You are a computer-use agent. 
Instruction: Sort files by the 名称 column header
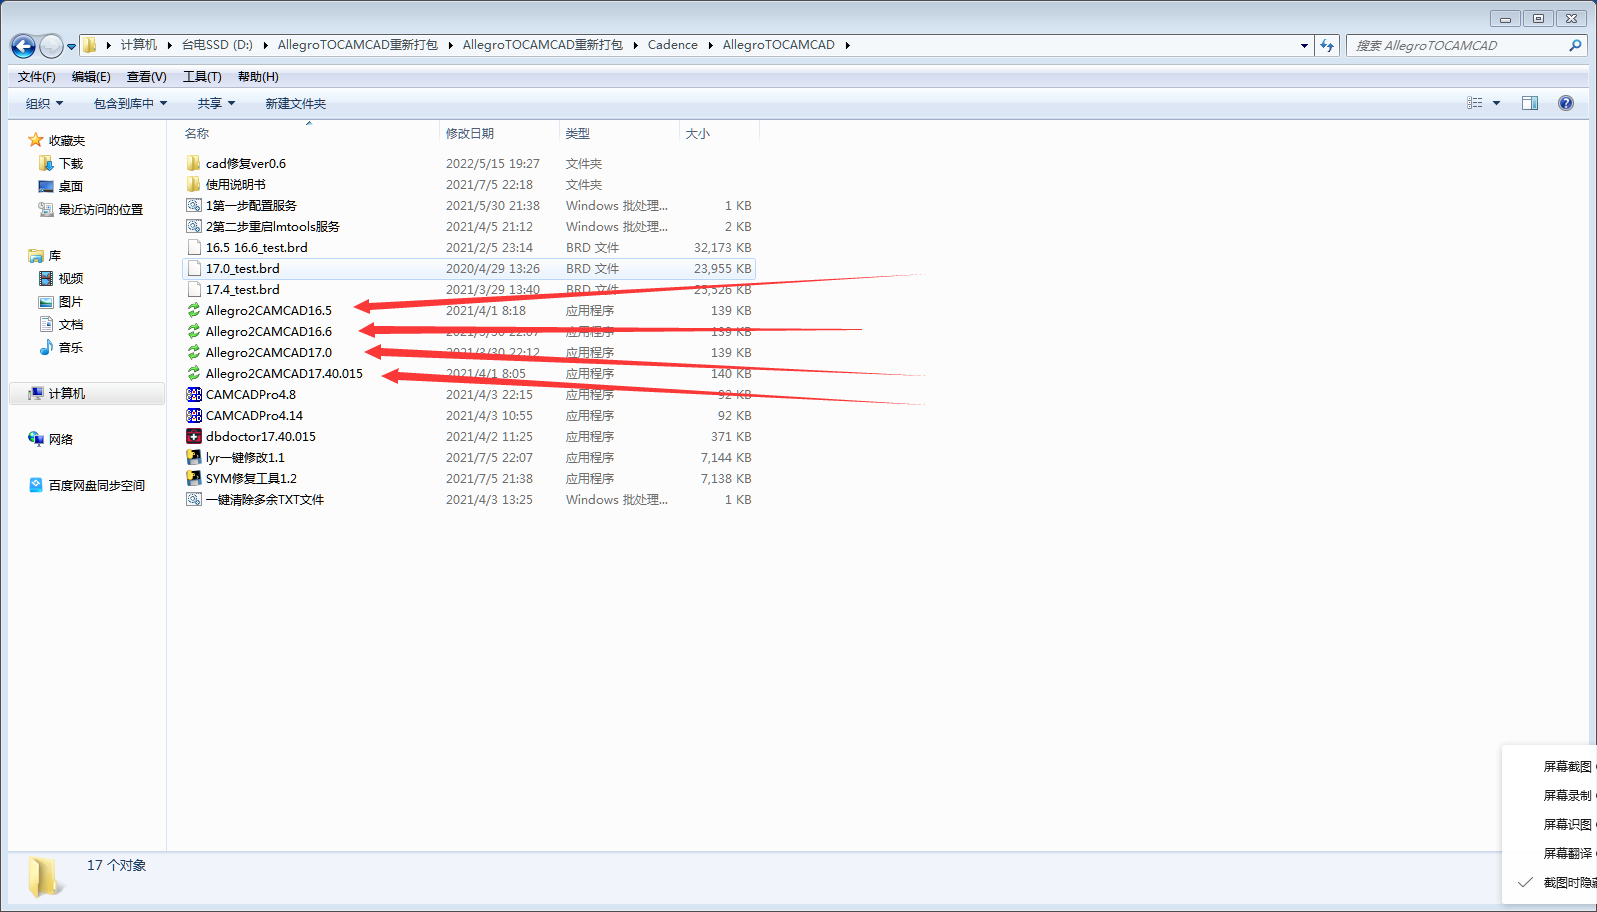(197, 133)
